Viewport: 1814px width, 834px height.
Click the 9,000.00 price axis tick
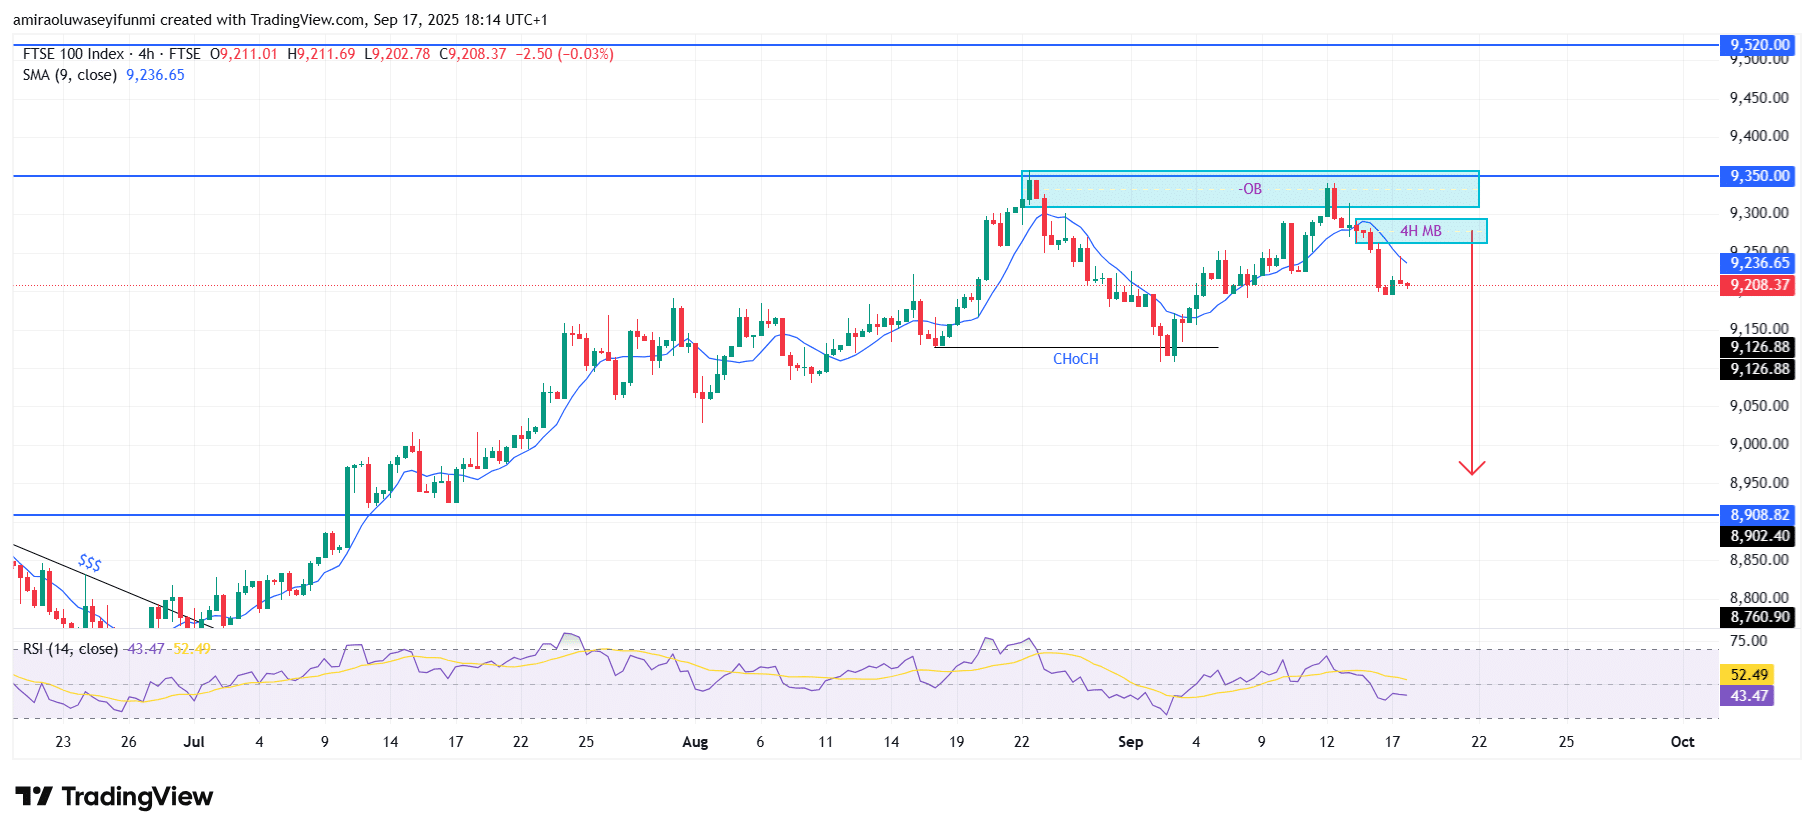tap(1759, 444)
